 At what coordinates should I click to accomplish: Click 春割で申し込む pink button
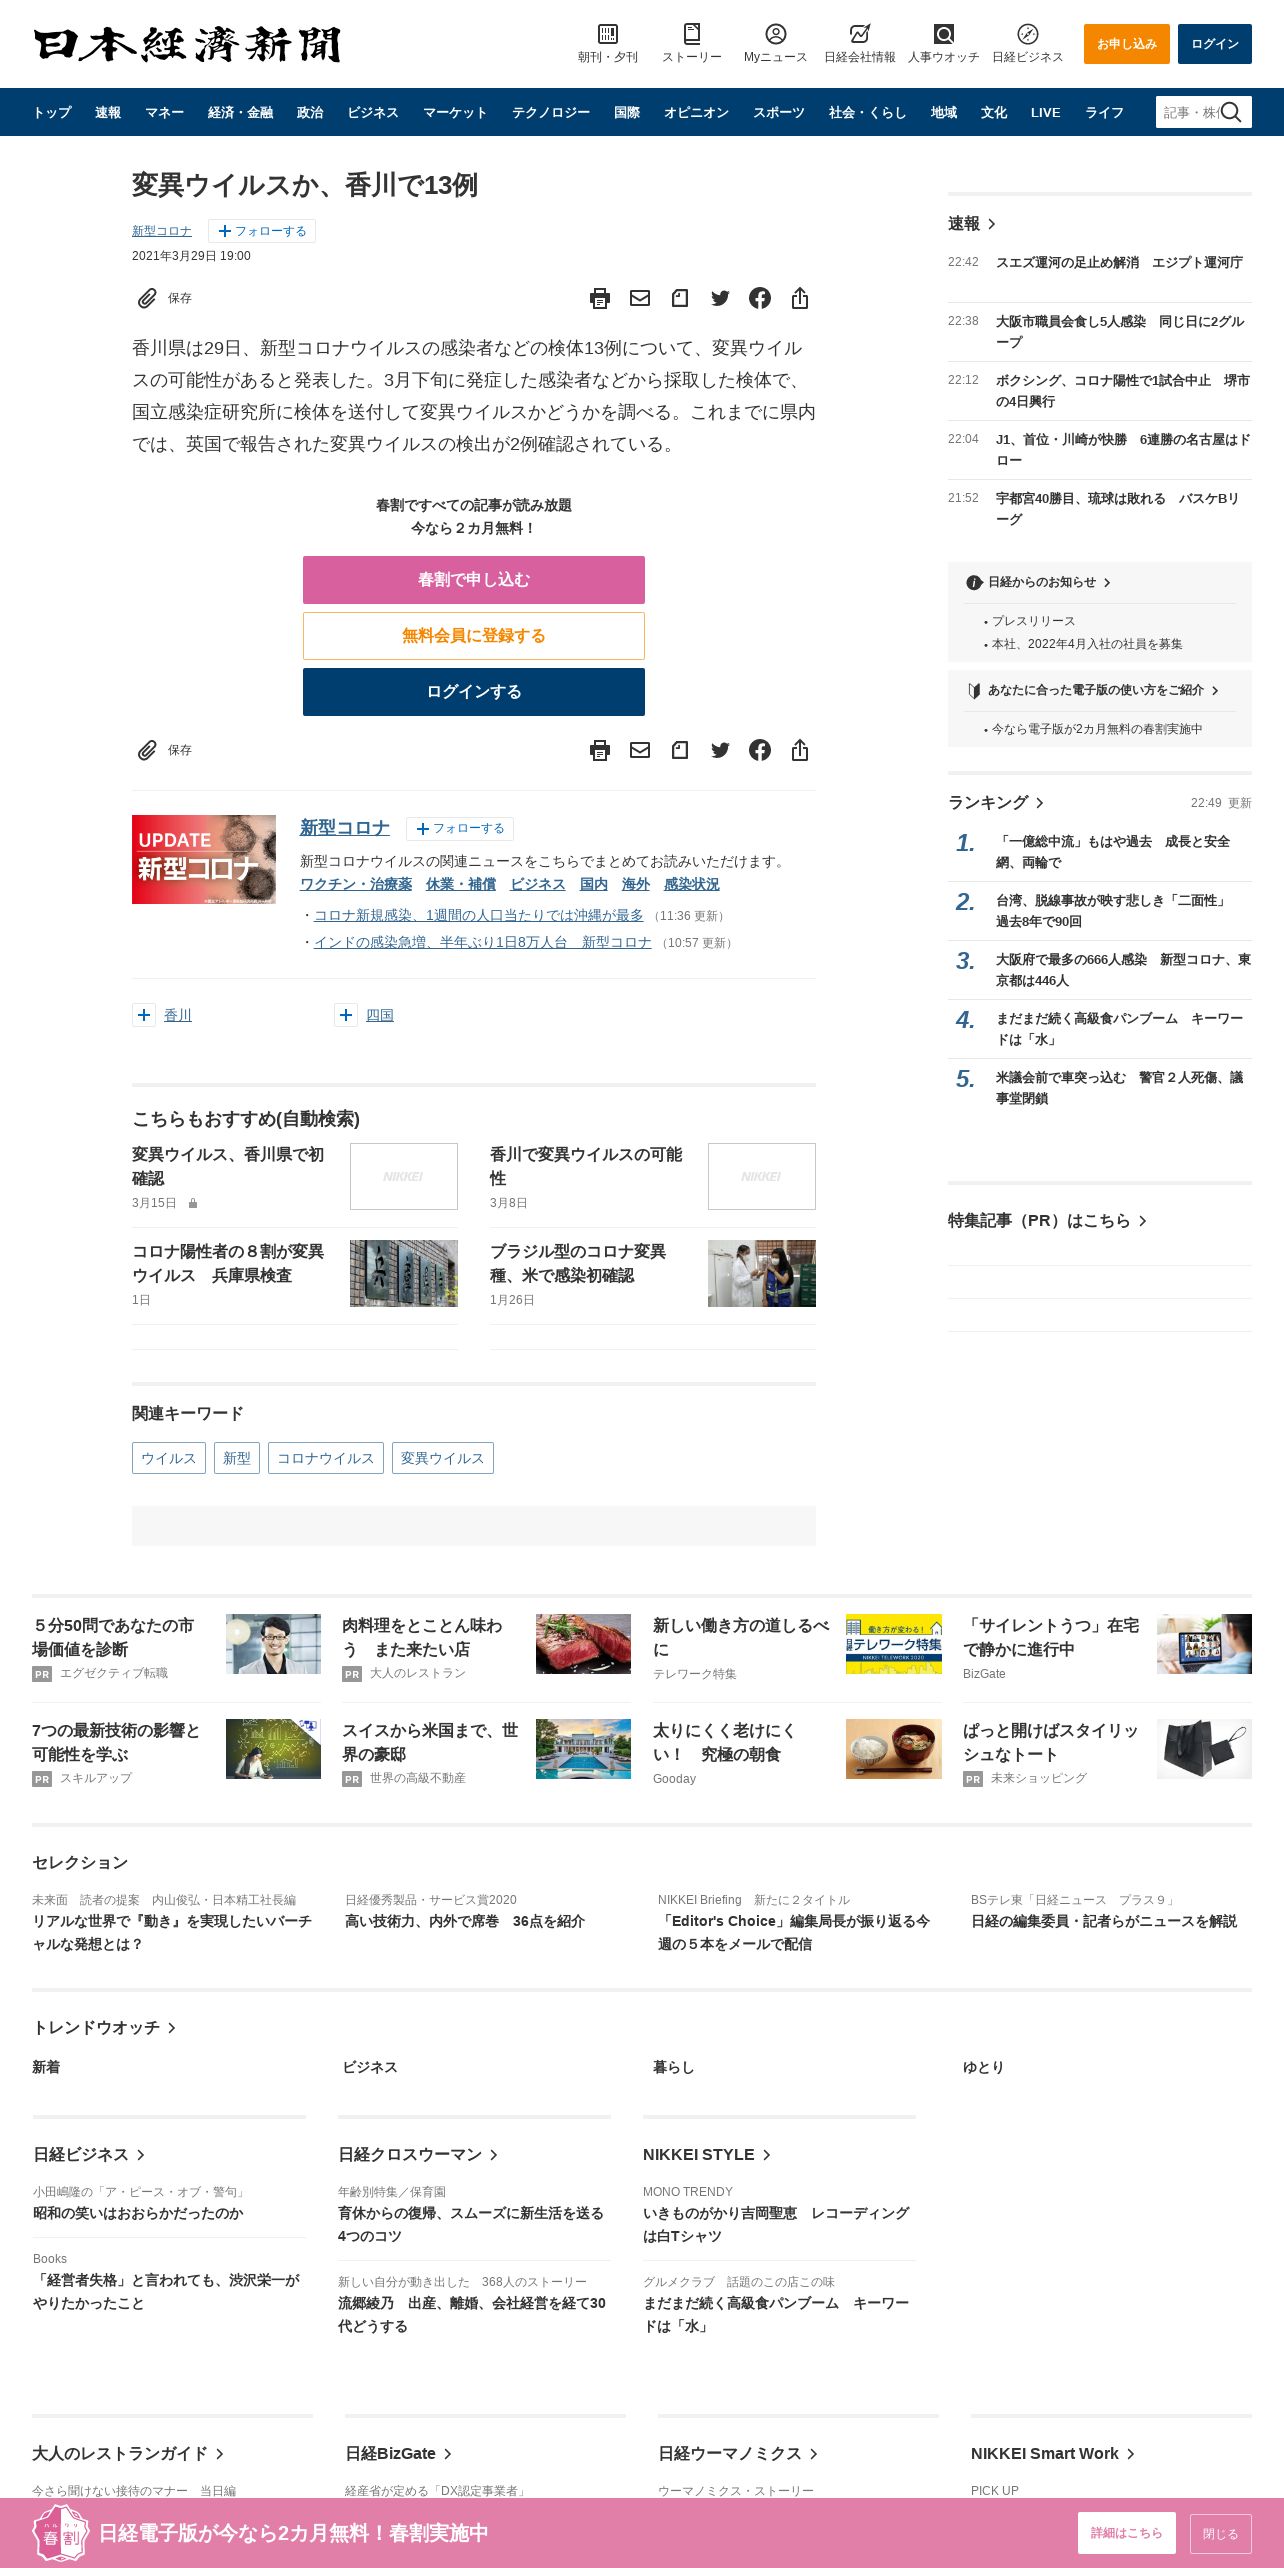pos(474,580)
